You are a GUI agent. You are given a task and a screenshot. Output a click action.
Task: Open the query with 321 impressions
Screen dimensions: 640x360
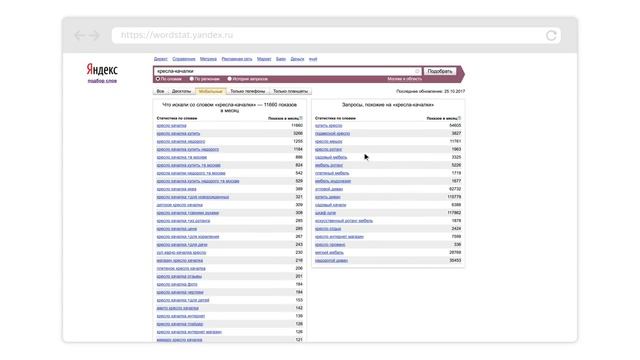click(x=193, y=197)
